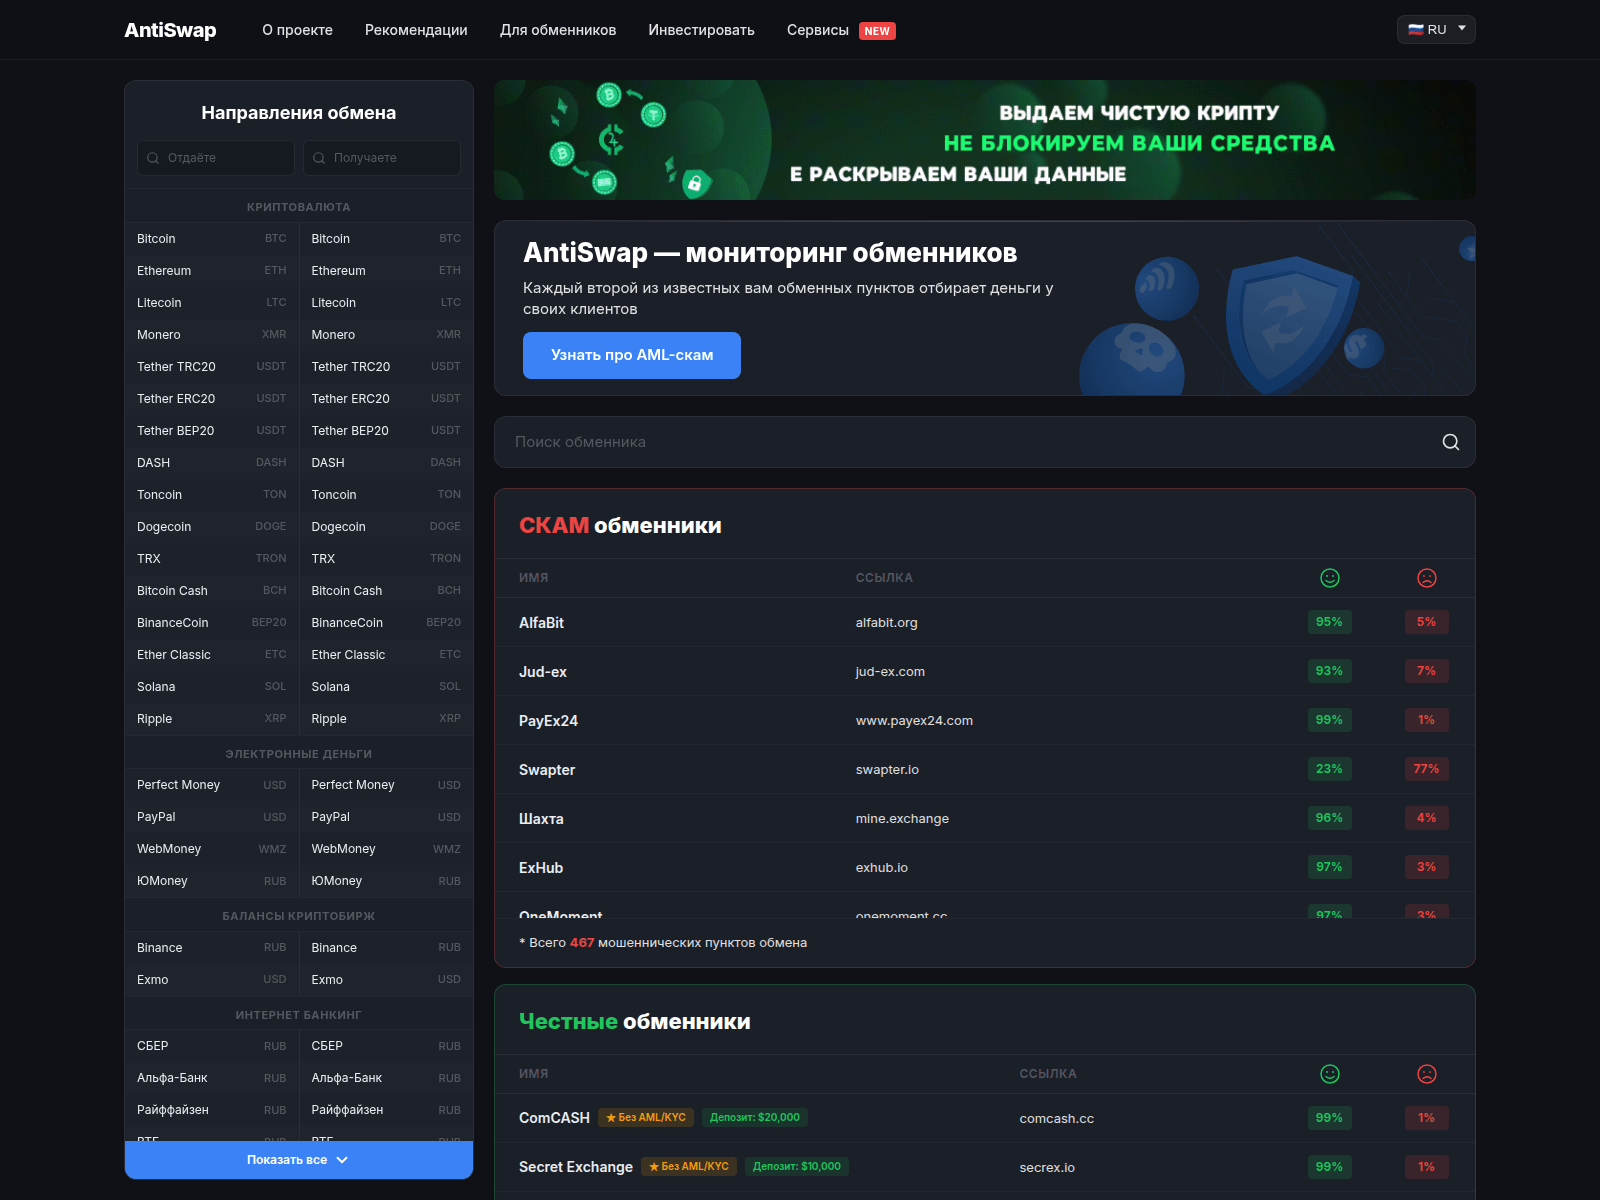Open the Инвестировать menu item
This screenshot has height=1200, width=1600.
pyautogui.click(x=701, y=30)
